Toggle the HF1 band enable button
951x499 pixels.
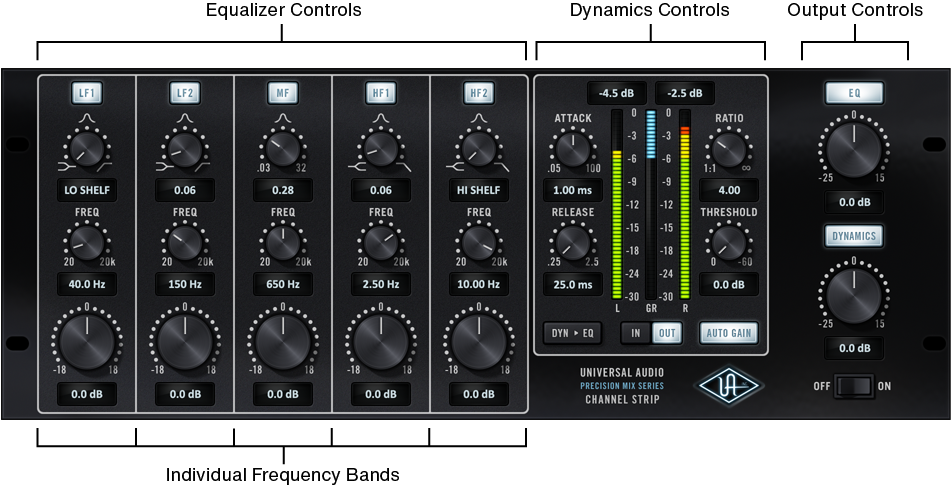point(381,93)
